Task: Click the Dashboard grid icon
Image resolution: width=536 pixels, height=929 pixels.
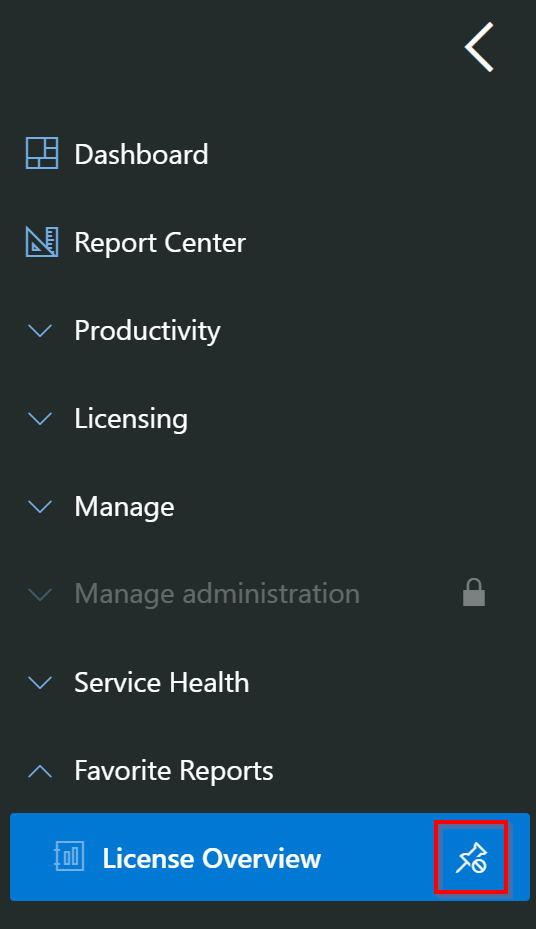Action: point(42,153)
